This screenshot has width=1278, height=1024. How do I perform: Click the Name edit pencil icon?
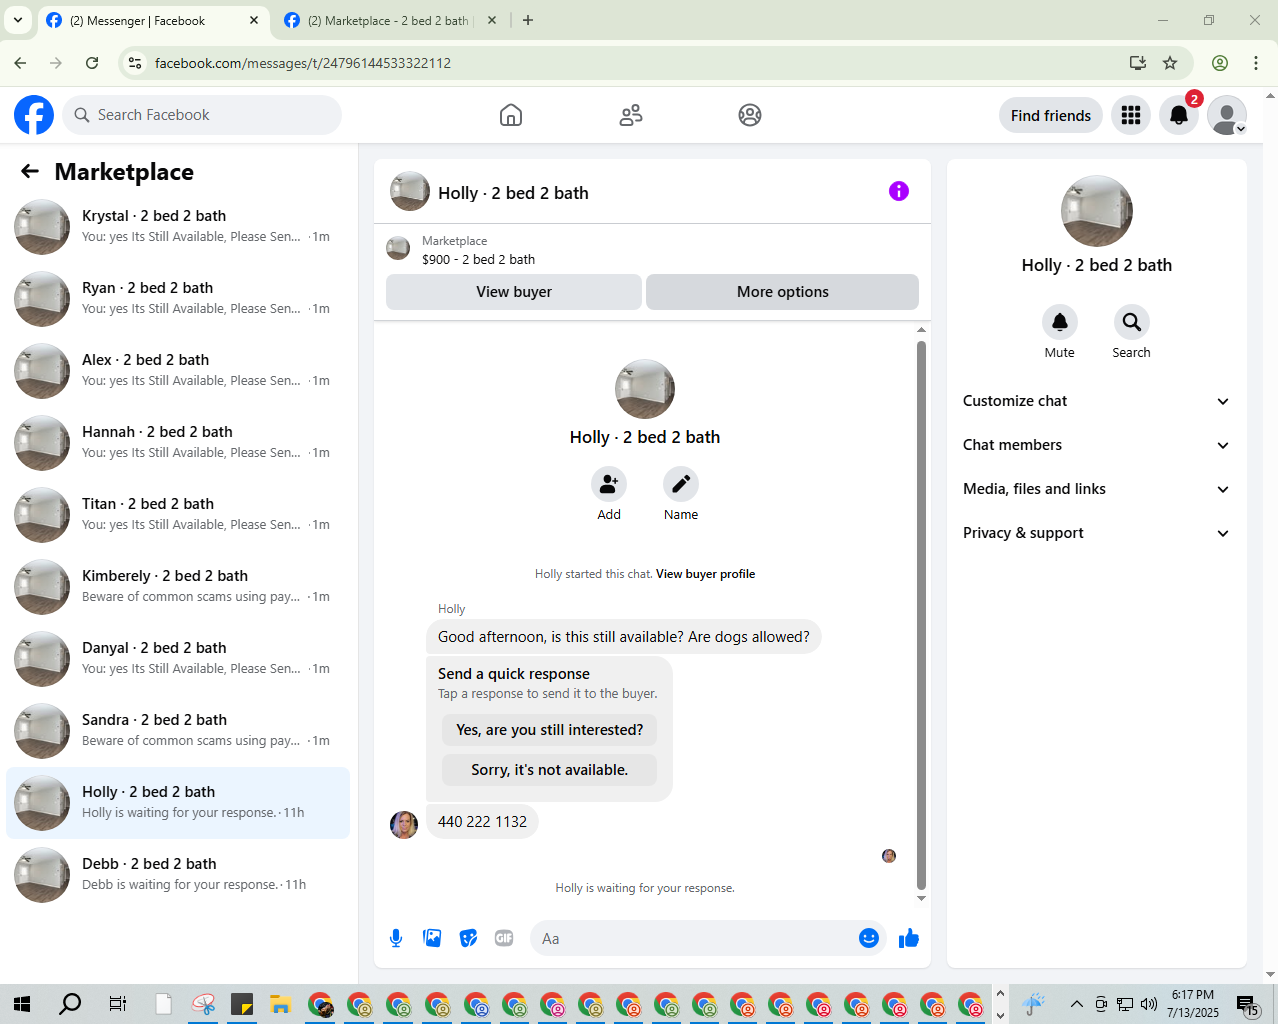[681, 484]
